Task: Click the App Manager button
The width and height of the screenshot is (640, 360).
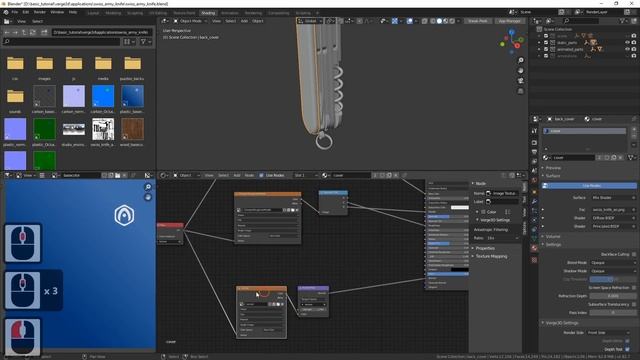Action: pos(509,21)
